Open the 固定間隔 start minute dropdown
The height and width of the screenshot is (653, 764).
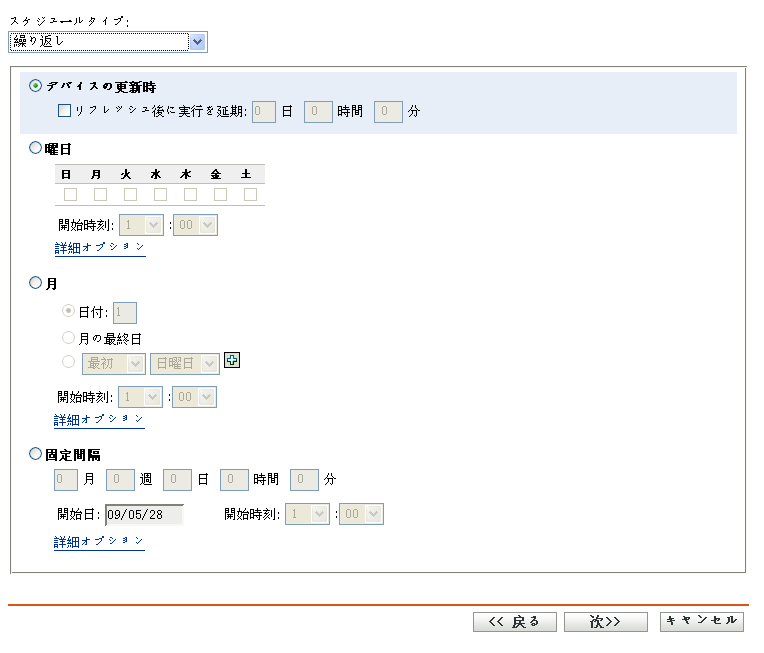(362, 514)
